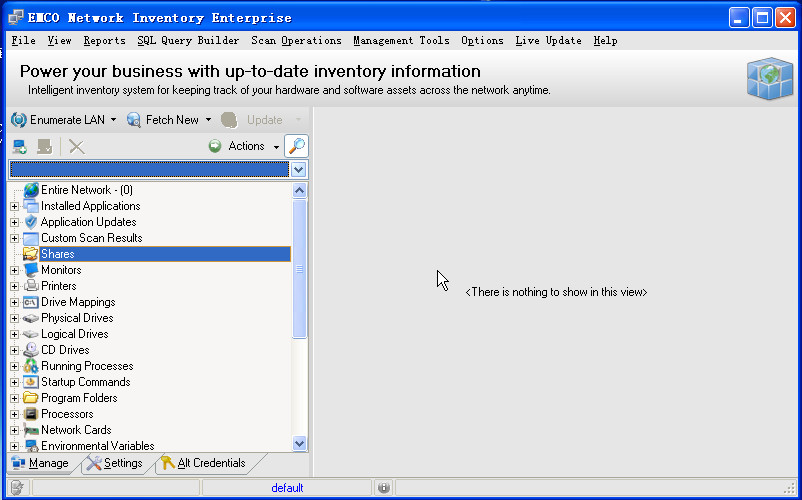Screen dimensions: 802x500
Task: Click the status bar lock icon
Action: 384,488
